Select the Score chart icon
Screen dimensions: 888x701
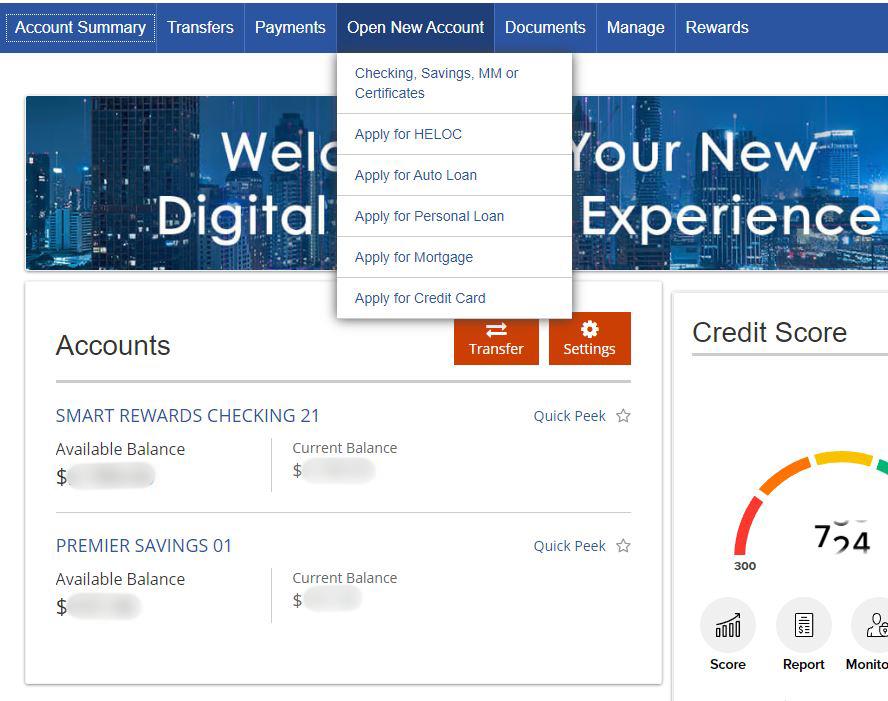[x=727, y=625]
